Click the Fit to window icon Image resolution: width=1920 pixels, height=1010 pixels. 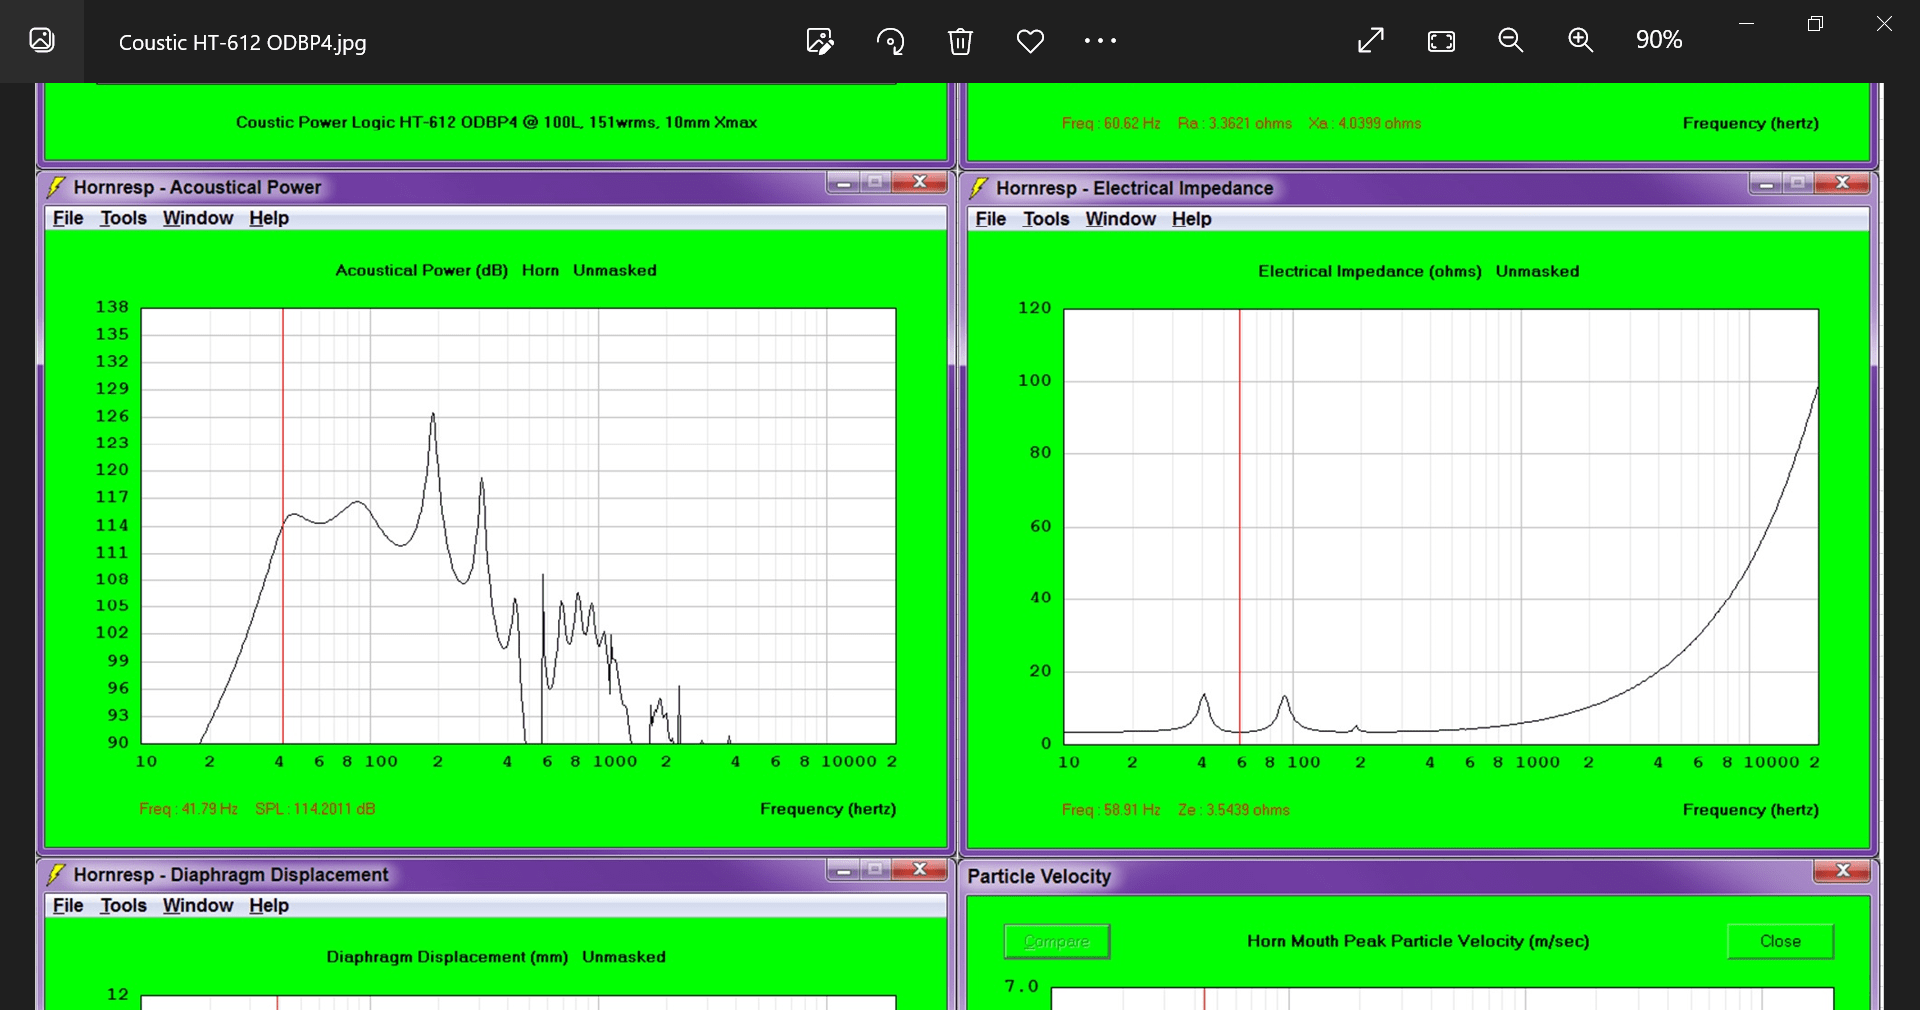click(x=1441, y=41)
